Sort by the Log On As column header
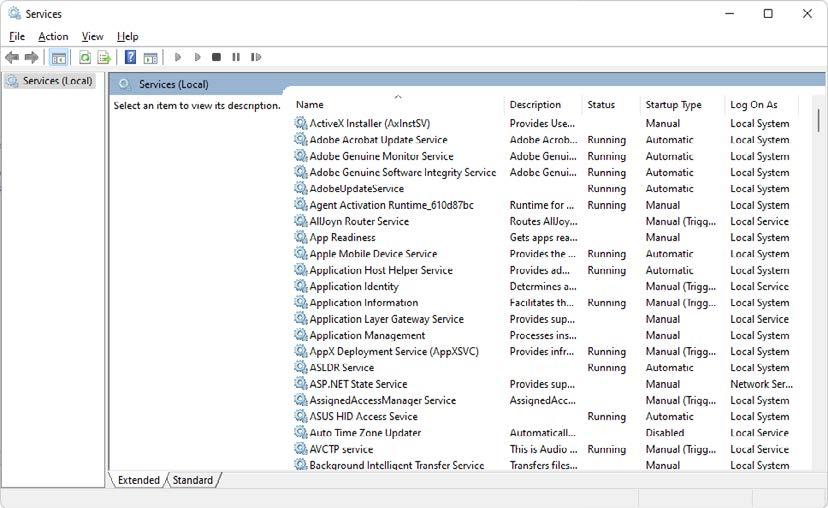 [761, 105]
